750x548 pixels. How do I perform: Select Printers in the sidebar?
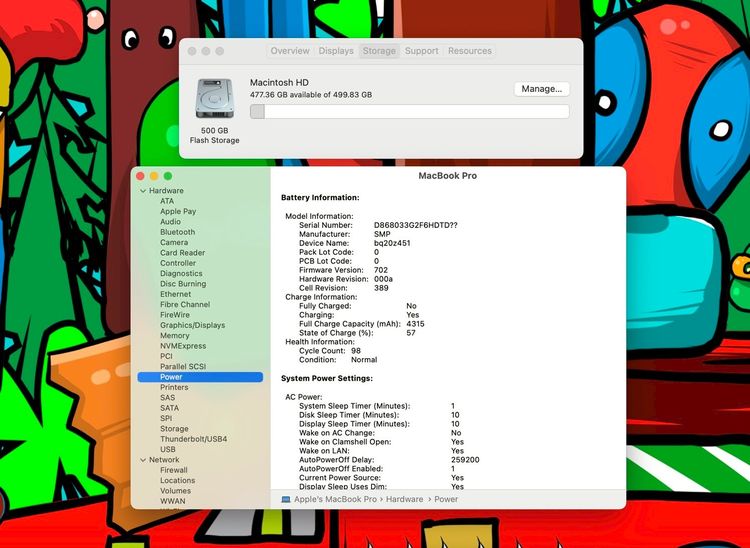click(x=174, y=387)
